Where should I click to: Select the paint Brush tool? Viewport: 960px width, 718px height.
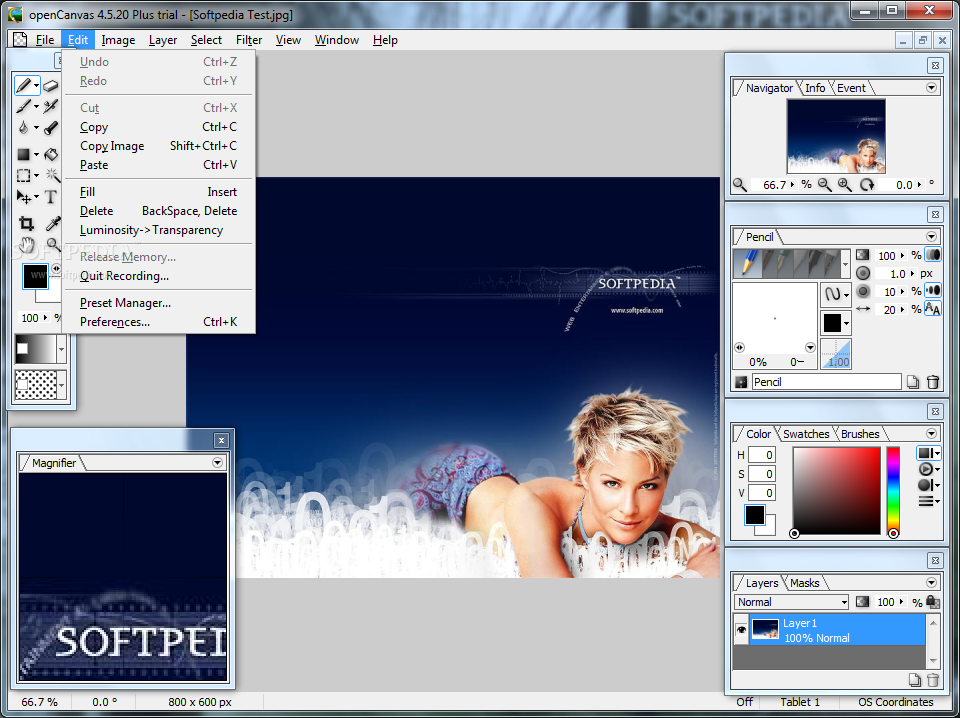pos(24,107)
